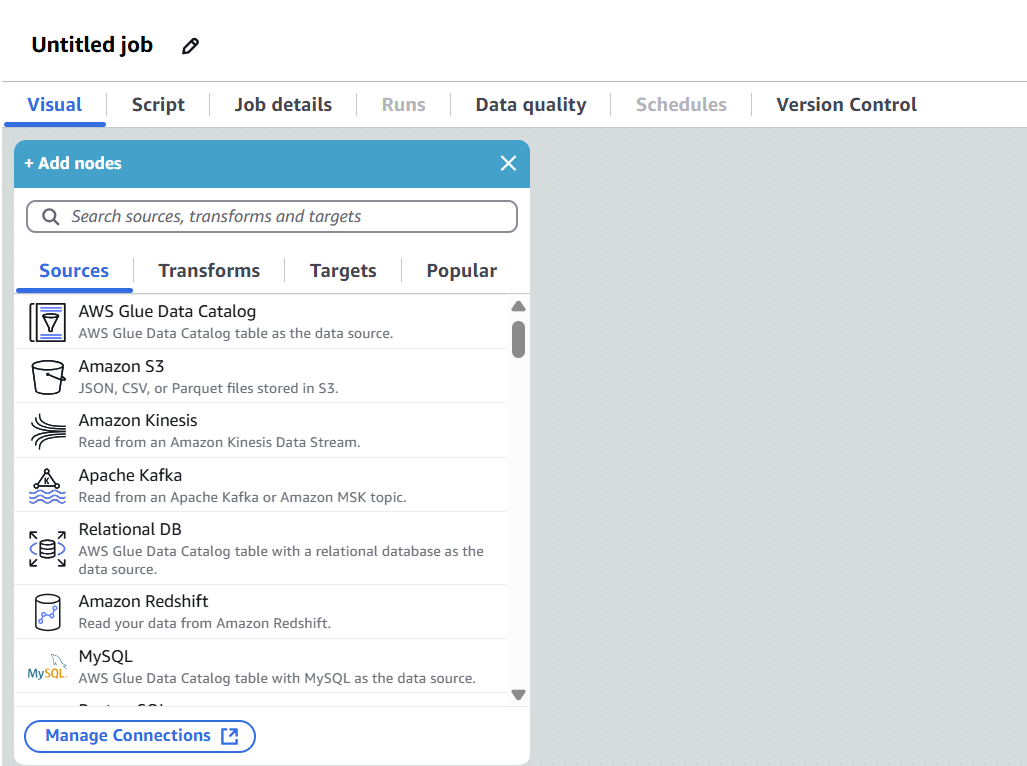The width and height of the screenshot is (1027, 766).
Task: Click the scroll down arrow in sources list
Action: click(x=518, y=695)
